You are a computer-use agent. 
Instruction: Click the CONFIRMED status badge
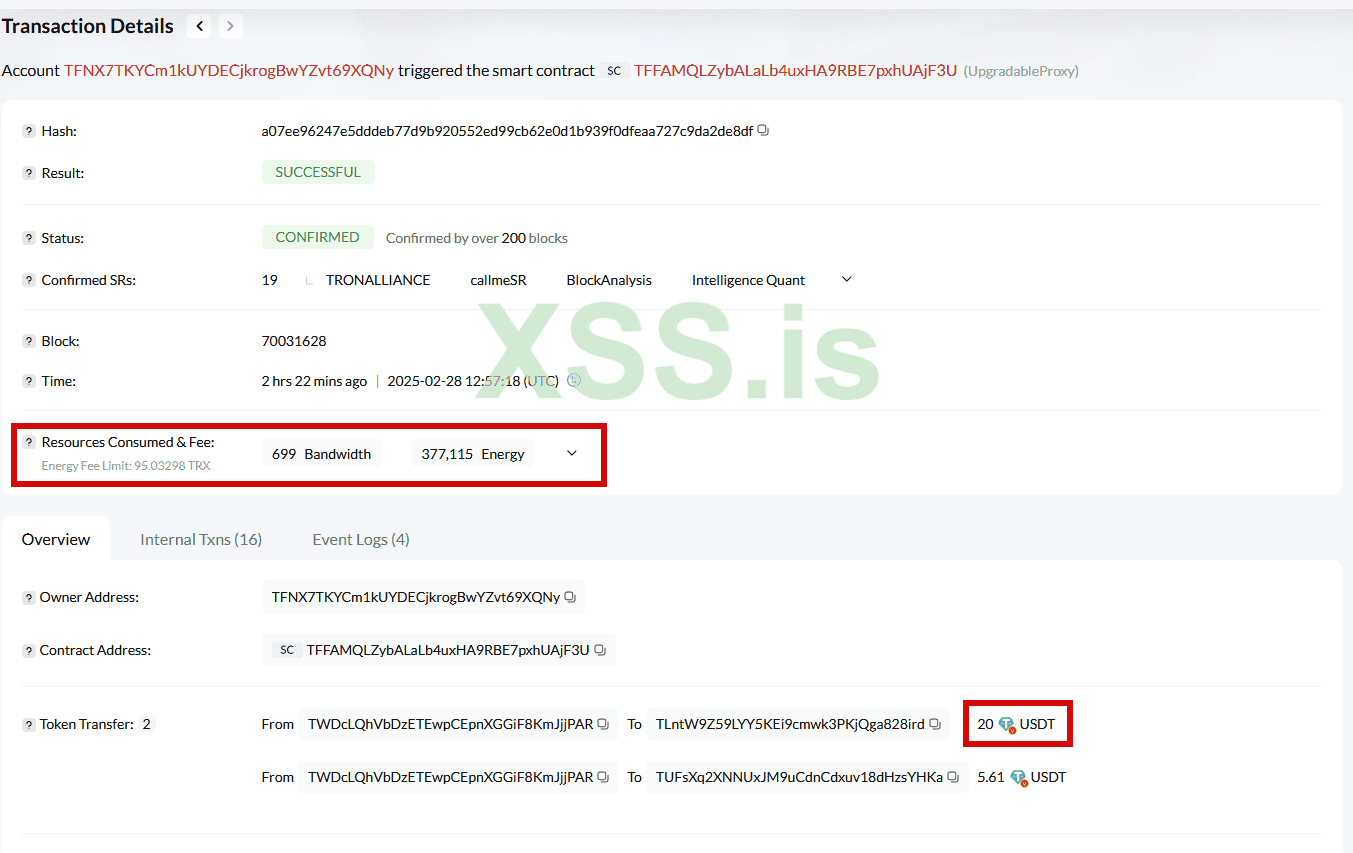pyautogui.click(x=317, y=237)
